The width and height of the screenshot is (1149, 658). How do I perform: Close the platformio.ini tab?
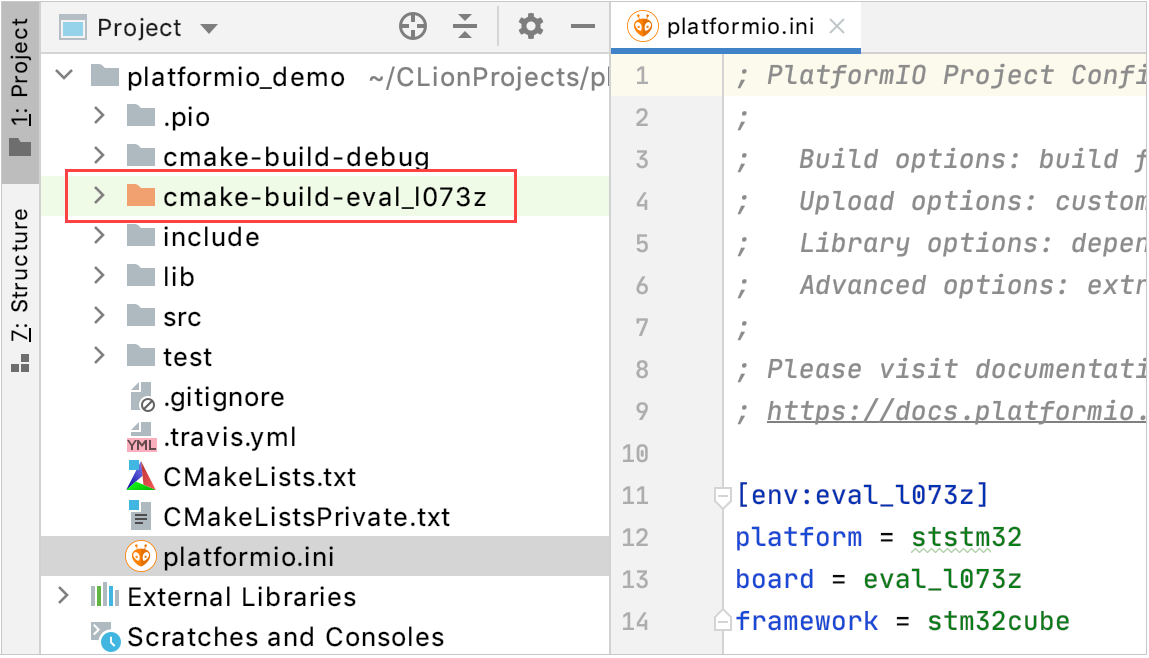[x=838, y=27]
